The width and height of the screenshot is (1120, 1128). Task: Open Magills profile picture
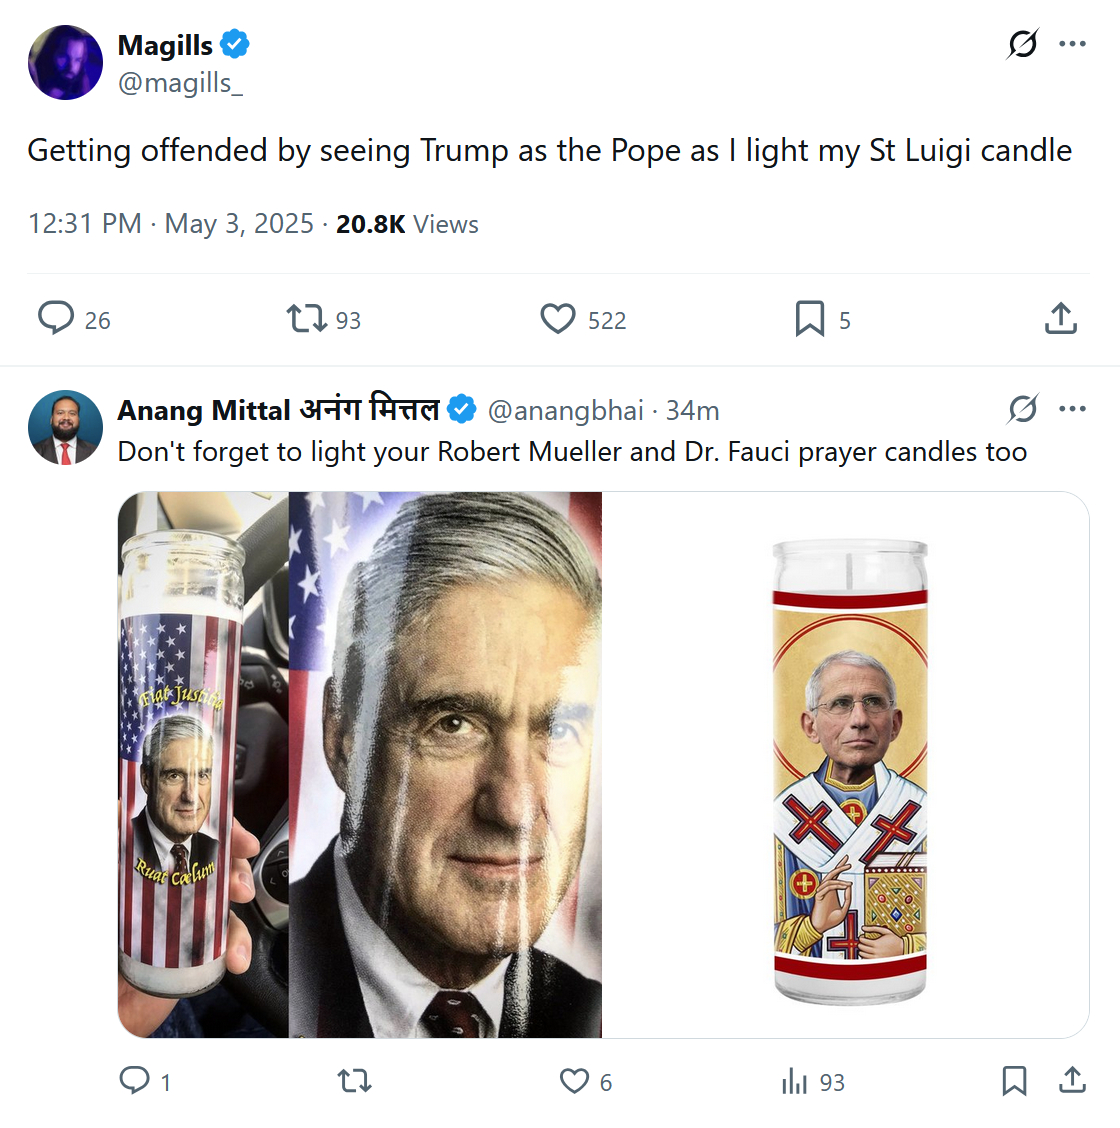(65, 63)
